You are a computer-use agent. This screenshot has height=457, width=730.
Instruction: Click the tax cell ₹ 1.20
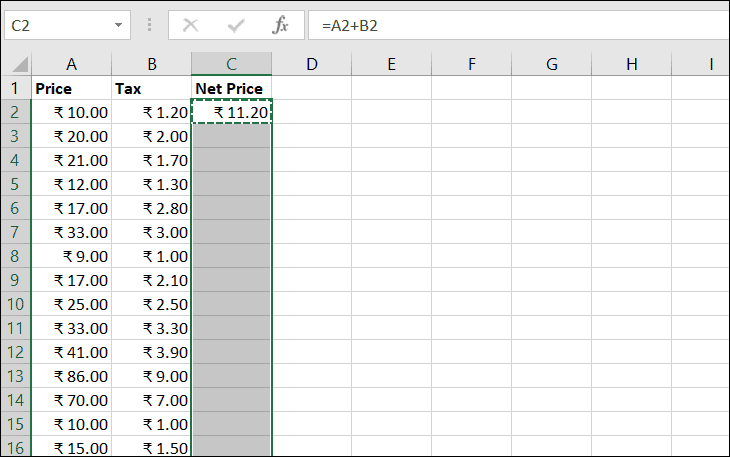click(x=151, y=112)
